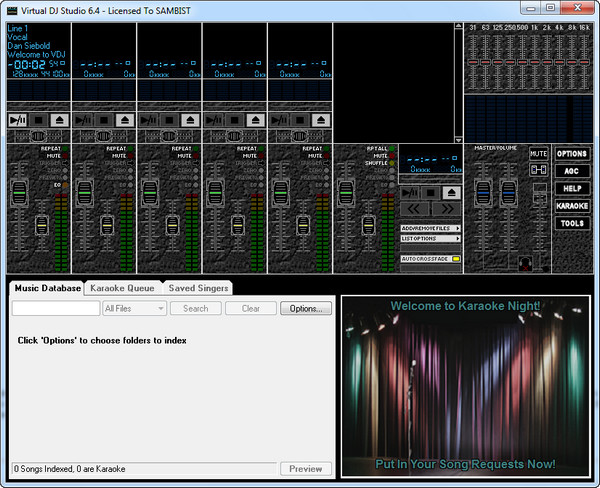600x488 pixels.
Task: Switch to the Karaoke Queue tab
Action: click(122, 288)
